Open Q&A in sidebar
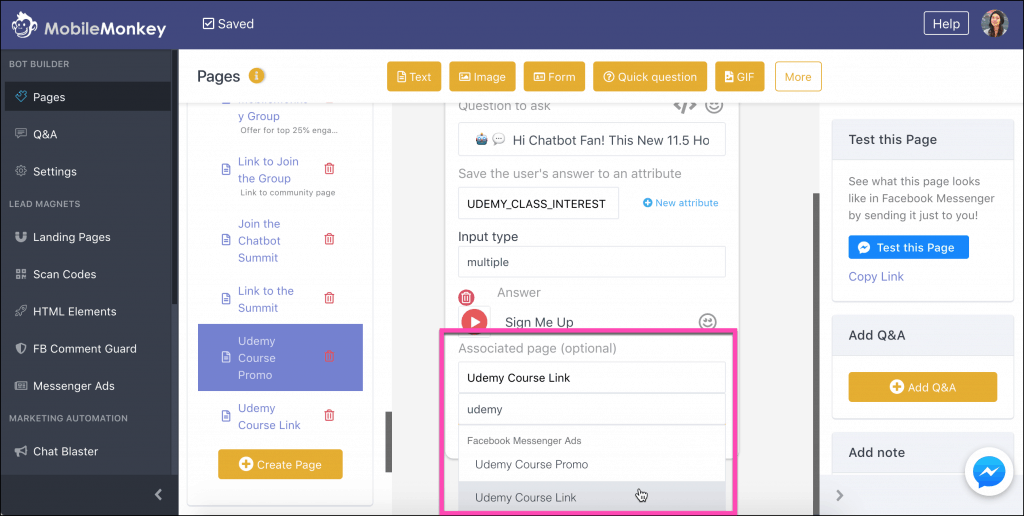 pos(88,134)
